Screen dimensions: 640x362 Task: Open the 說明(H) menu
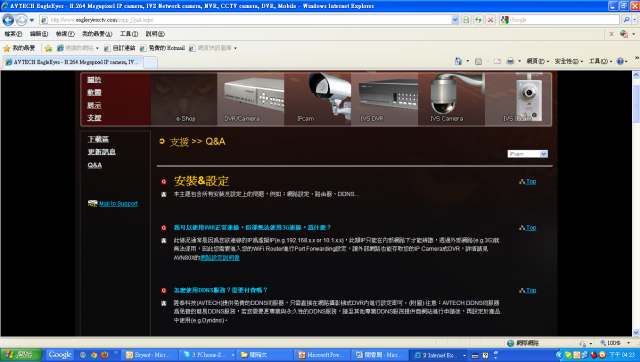coord(155,34)
